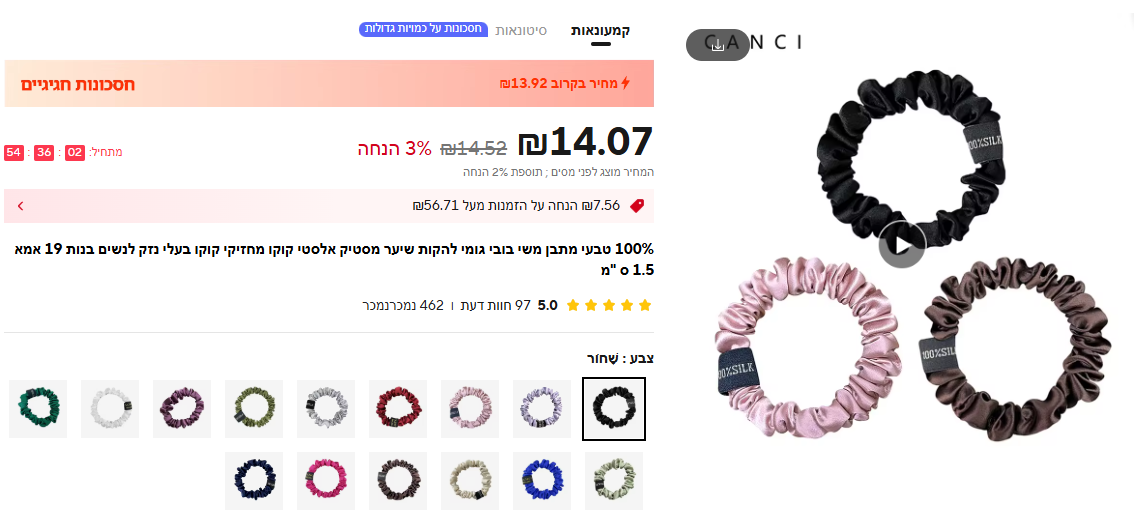Click the bulk quantity savings badge
The image size is (1142, 526).
[423, 30]
